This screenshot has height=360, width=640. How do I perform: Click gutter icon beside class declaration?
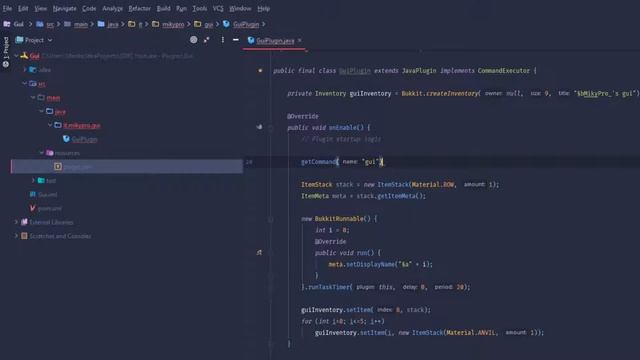click(260, 71)
